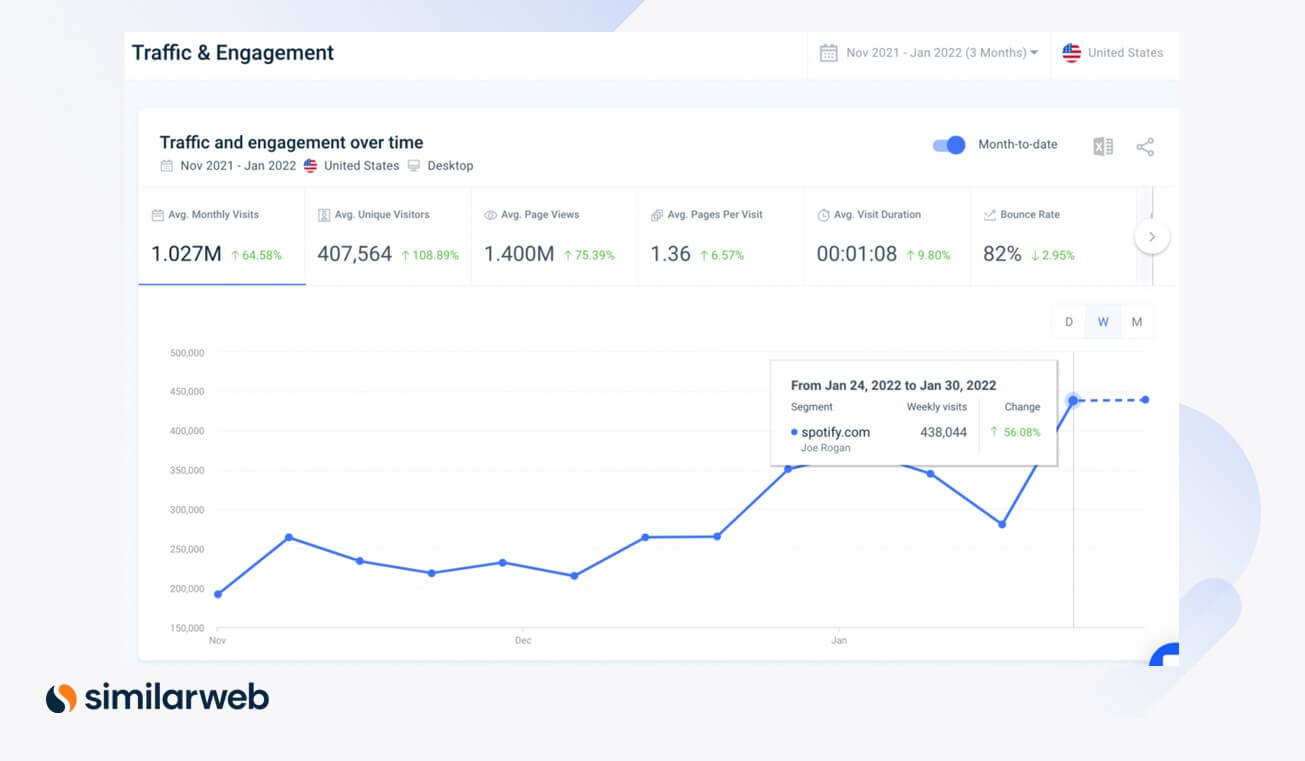The image size is (1305, 761).
Task: Click the final dashed-line data point
Action: pyautogui.click(x=1145, y=400)
